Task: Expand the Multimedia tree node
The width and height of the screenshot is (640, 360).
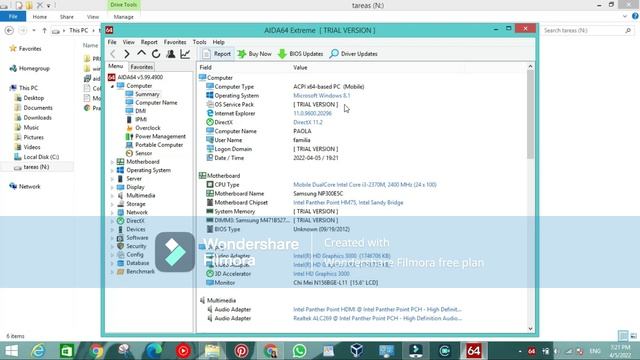Action: click(x=112, y=196)
